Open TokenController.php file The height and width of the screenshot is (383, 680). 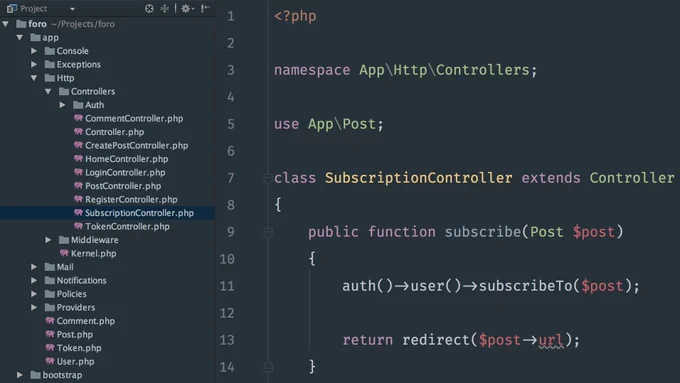[x=128, y=226]
